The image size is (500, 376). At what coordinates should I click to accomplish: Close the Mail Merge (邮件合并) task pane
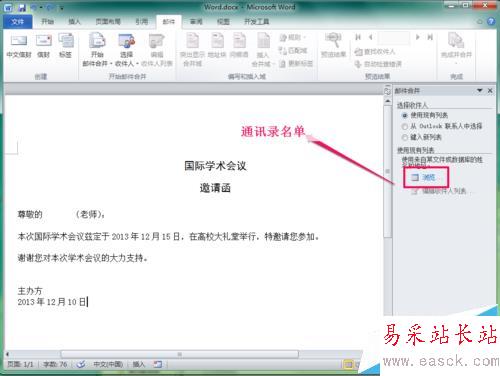click(490, 90)
